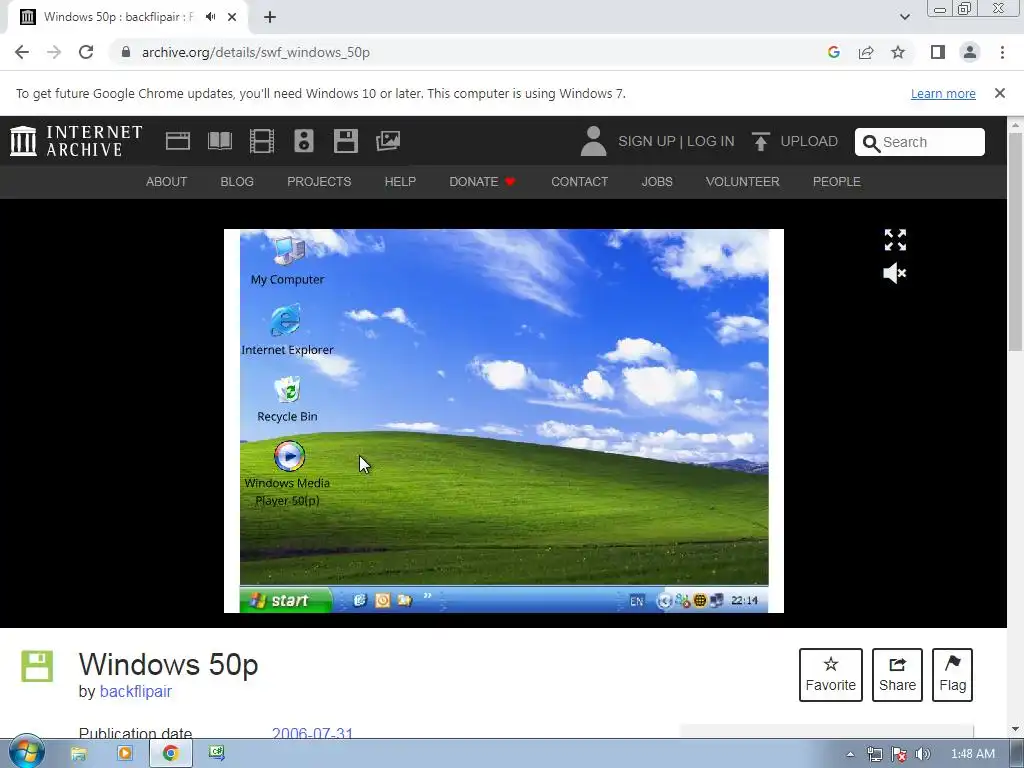The height and width of the screenshot is (768, 1024).
Task: Open a new browser tab
Action: coord(270,17)
